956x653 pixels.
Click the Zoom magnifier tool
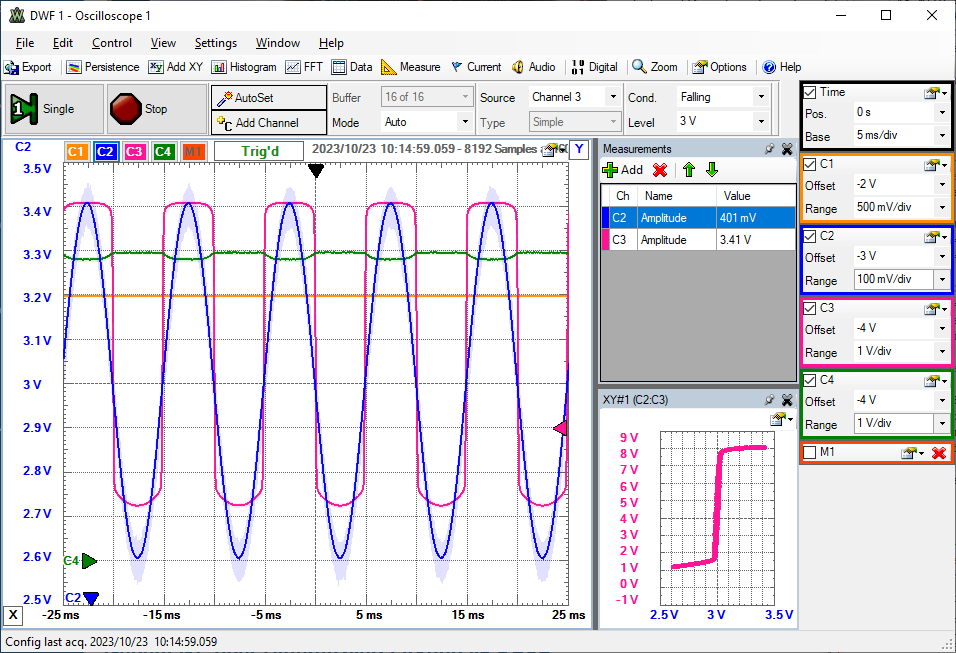(x=655, y=67)
